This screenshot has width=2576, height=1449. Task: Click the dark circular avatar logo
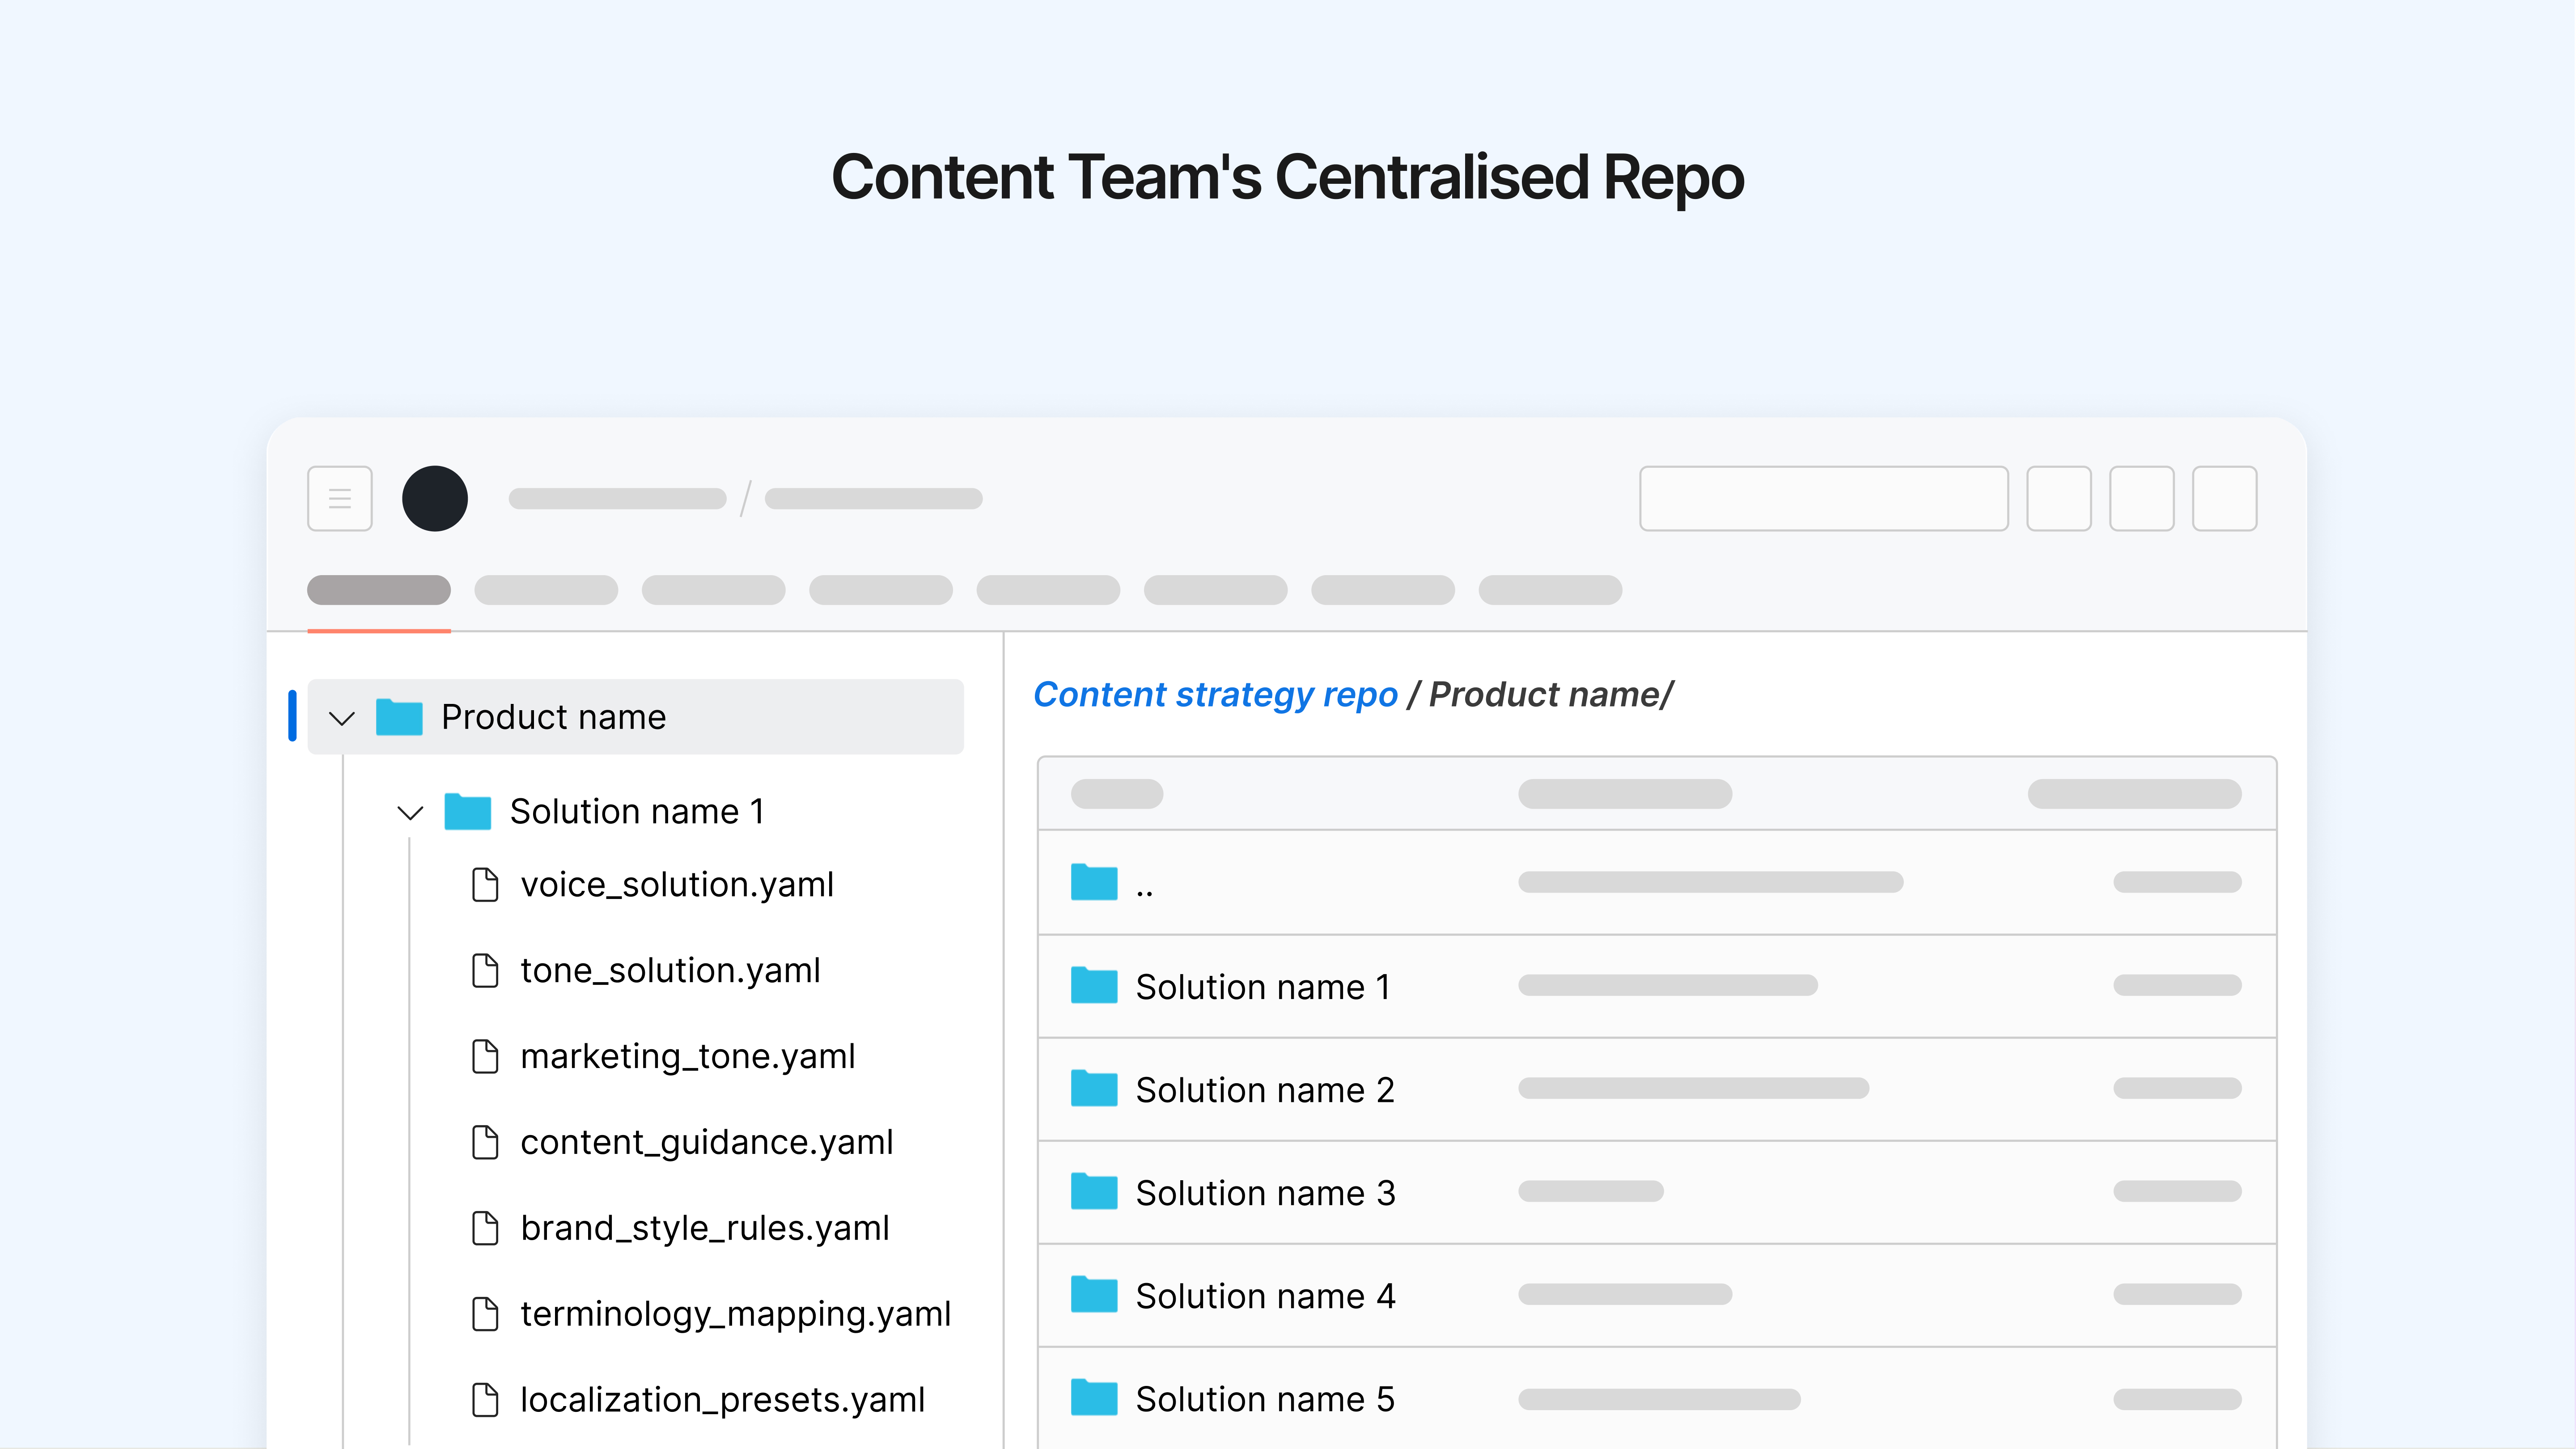(x=435, y=498)
